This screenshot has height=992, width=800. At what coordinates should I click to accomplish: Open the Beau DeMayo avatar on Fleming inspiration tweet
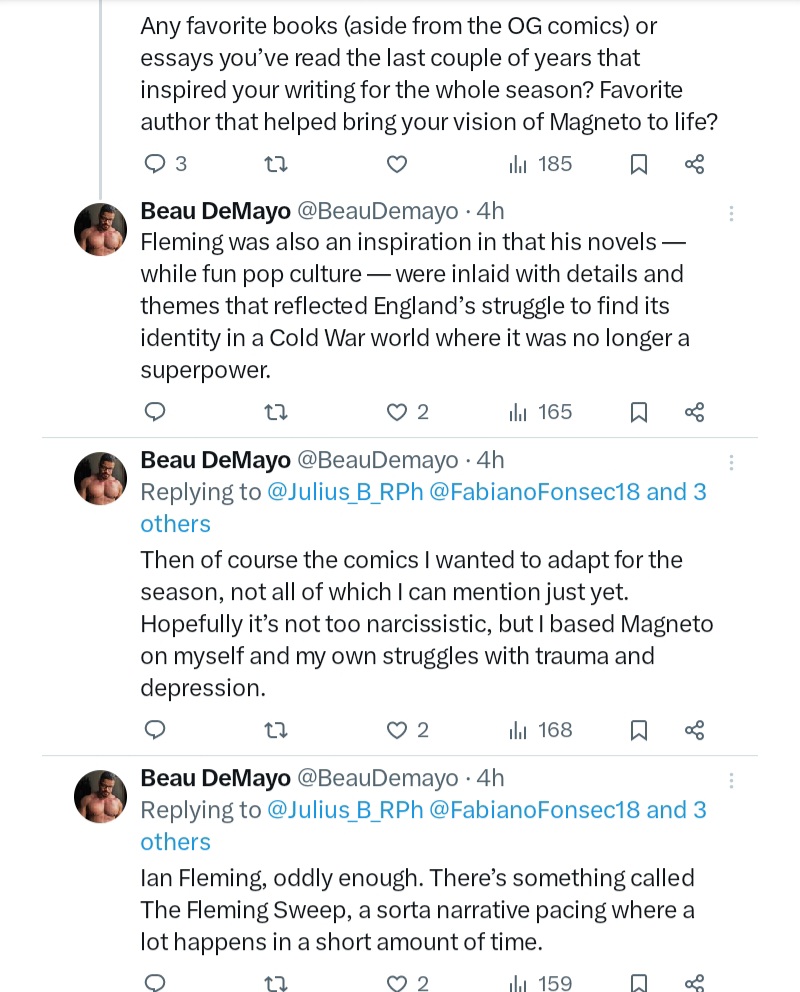point(101,229)
